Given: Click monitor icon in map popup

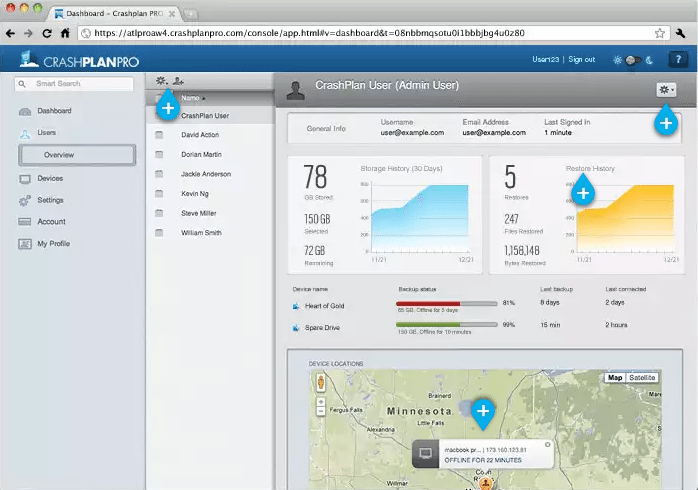Looking at the screenshot, I should pyautogui.click(x=426, y=454).
